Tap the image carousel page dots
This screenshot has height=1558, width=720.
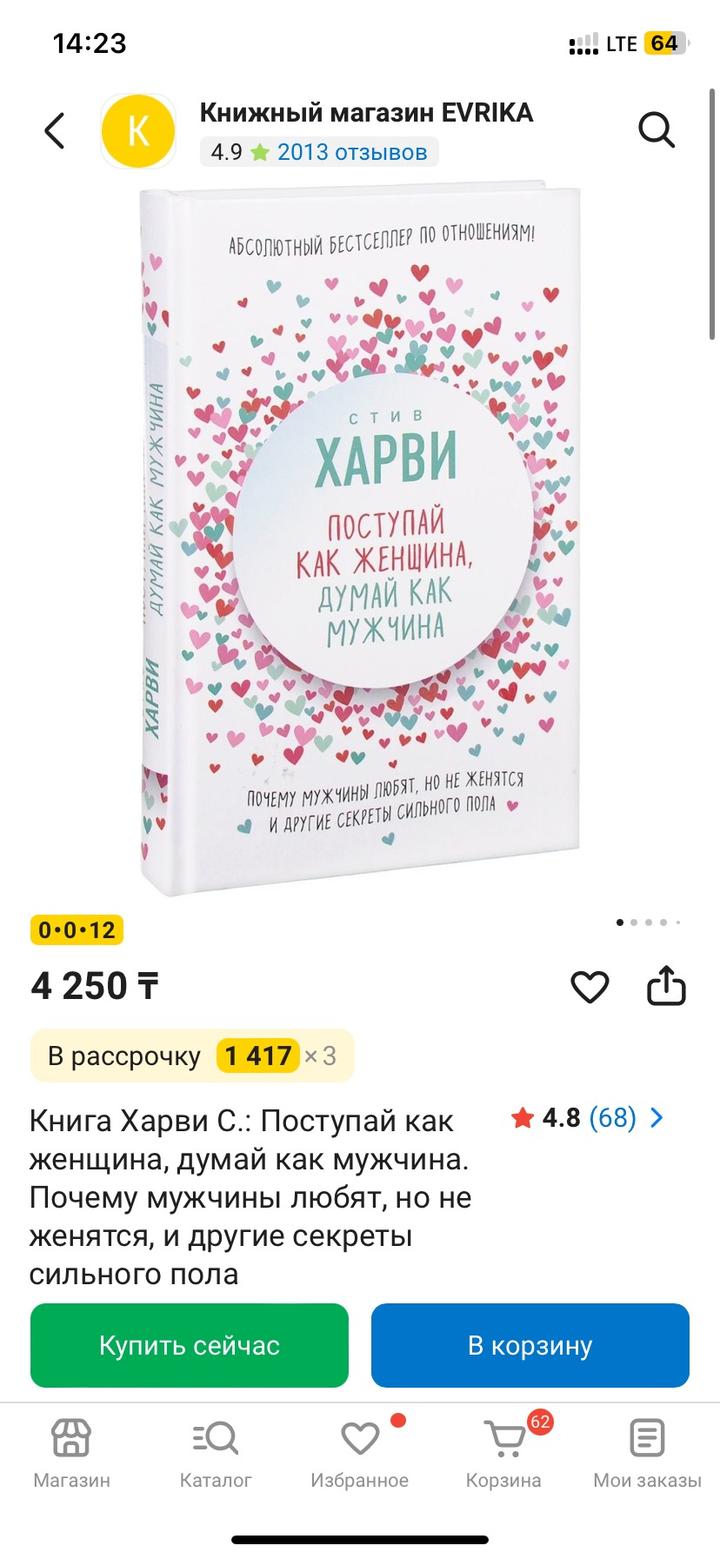(648, 922)
